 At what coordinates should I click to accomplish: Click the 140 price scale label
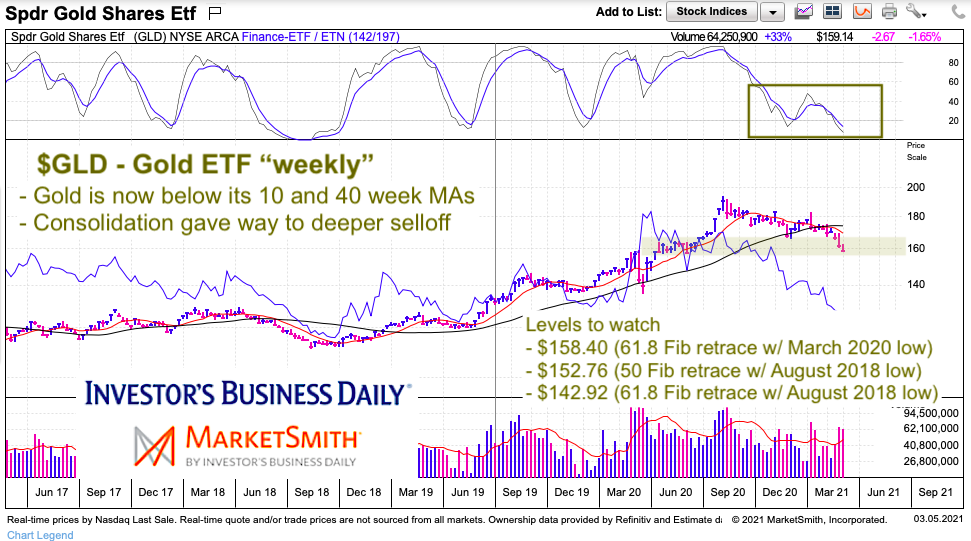(916, 284)
